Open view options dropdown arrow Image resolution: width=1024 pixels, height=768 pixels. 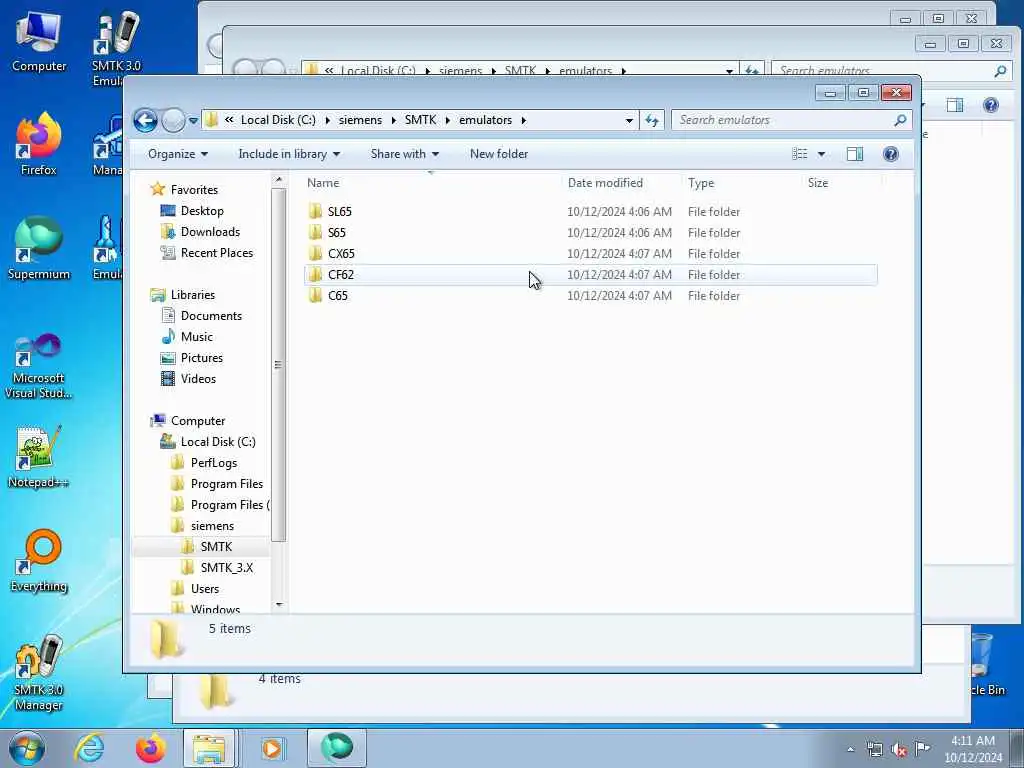(822, 154)
